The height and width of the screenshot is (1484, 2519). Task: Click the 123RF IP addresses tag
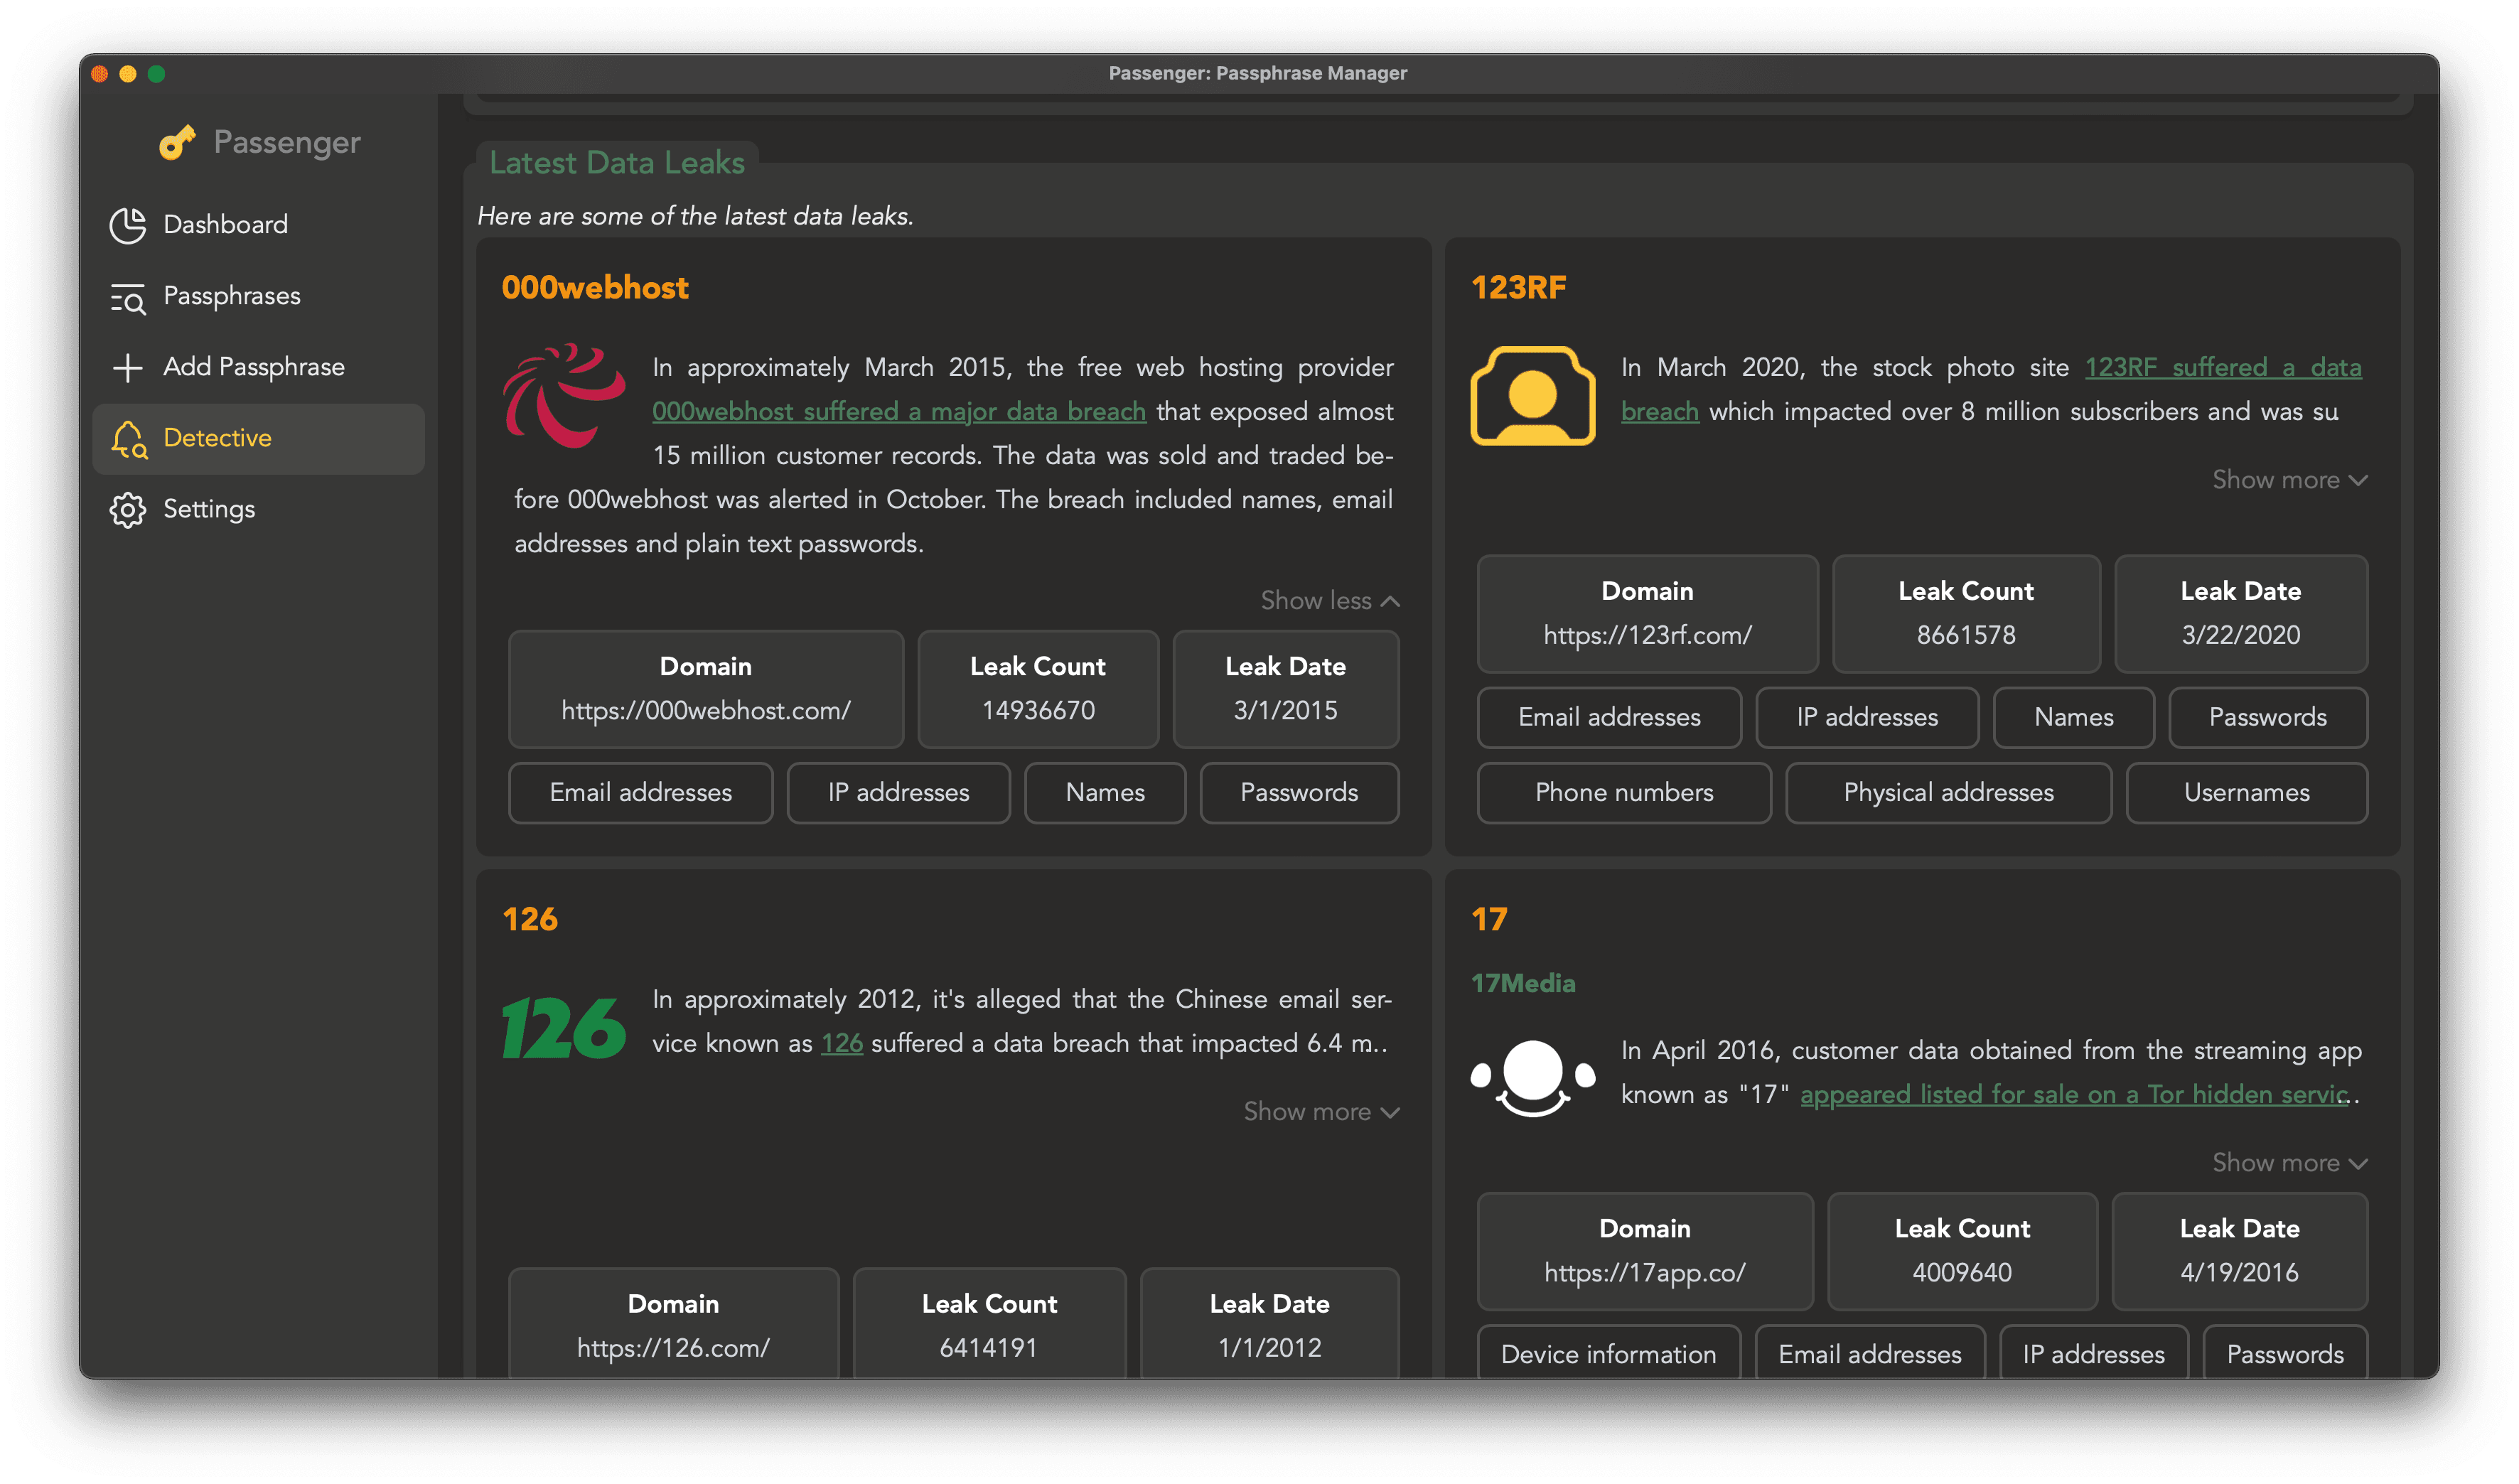[1867, 718]
